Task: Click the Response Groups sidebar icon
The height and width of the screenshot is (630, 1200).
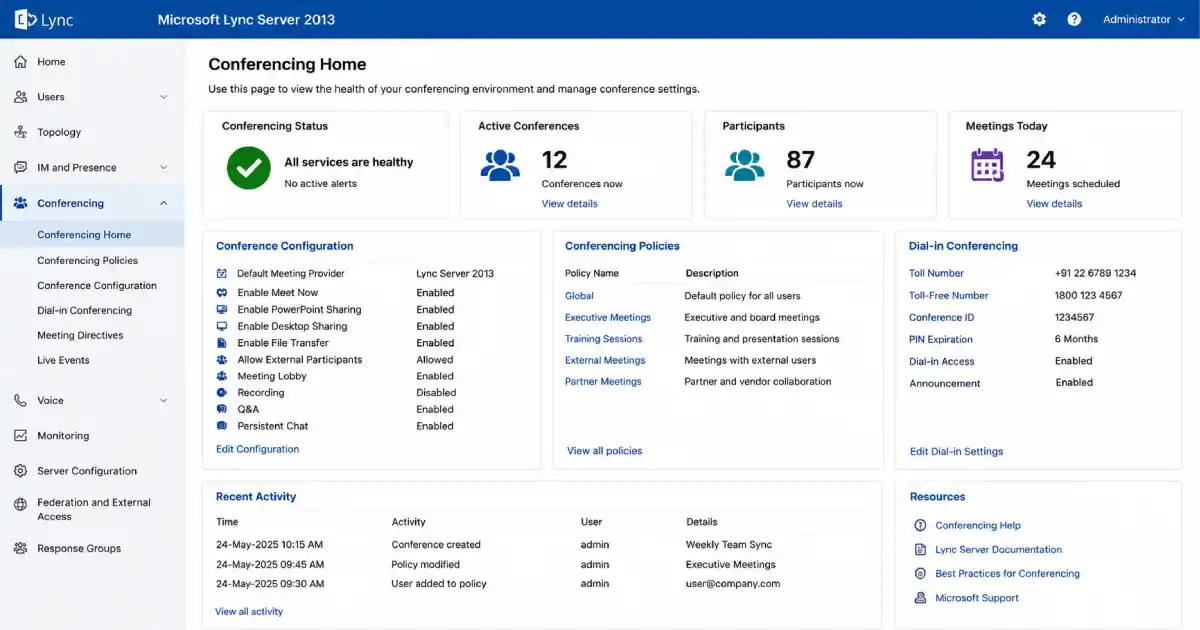Action: click(20, 548)
